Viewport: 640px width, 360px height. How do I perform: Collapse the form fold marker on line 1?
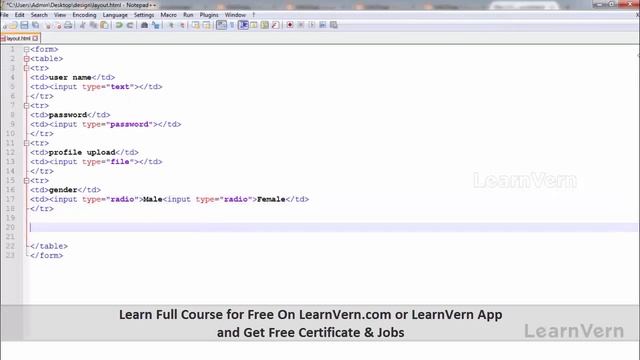(27, 49)
